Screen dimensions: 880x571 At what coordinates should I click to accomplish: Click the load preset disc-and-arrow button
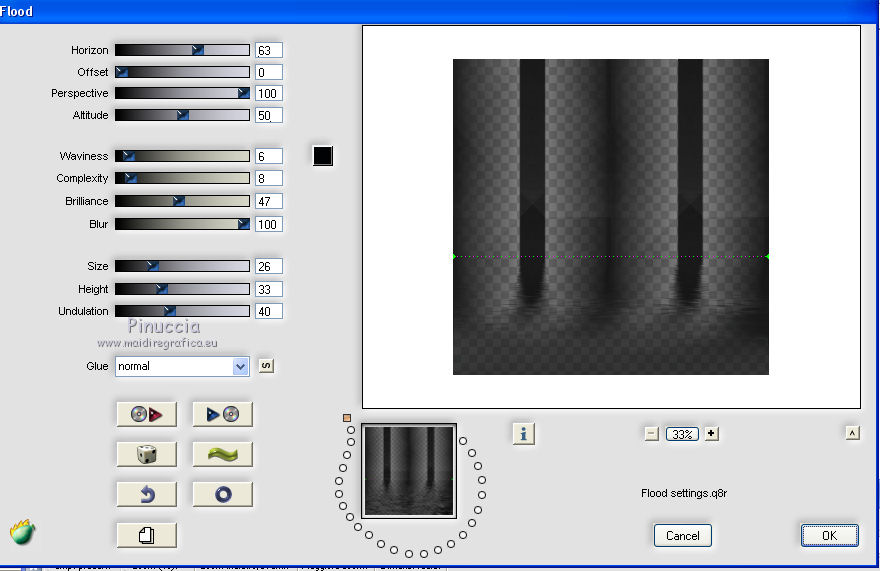(146, 414)
